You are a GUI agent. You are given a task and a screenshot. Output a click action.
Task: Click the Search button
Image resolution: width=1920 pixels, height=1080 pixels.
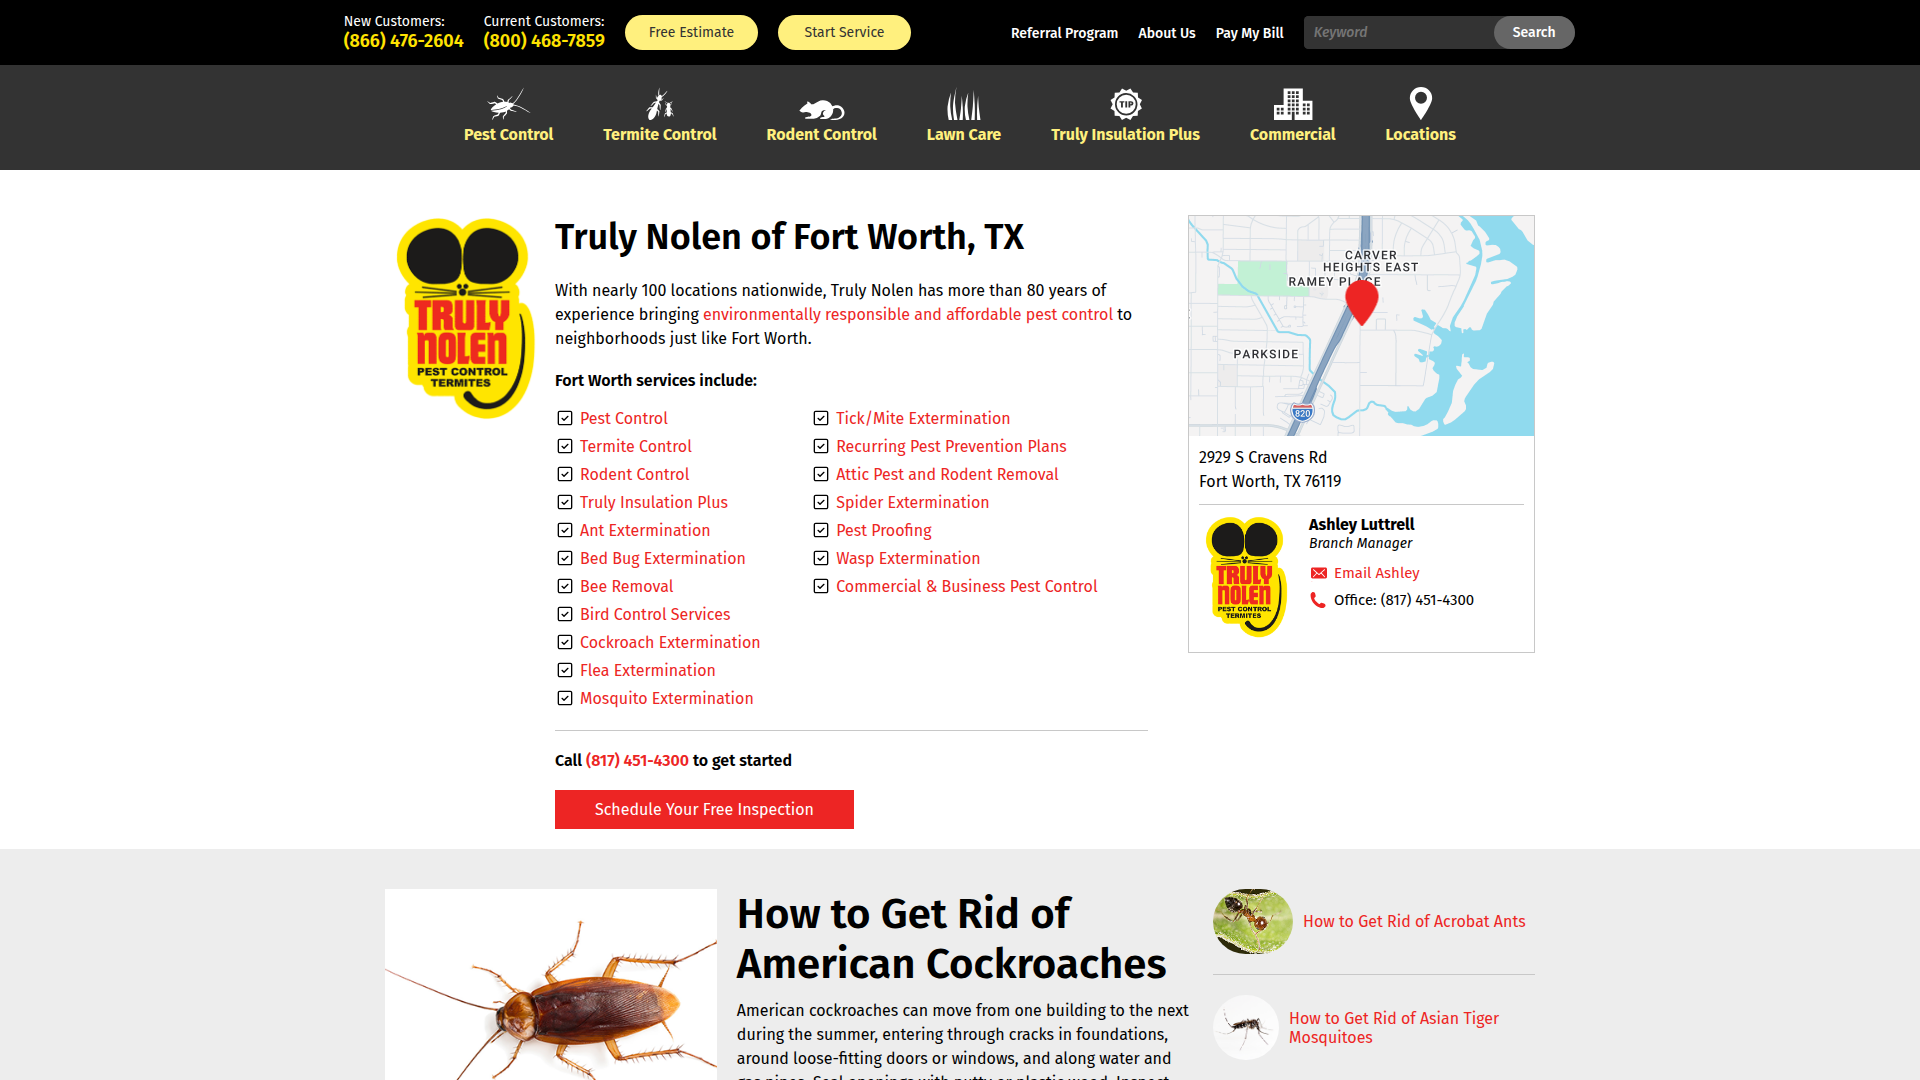tap(1533, 32)
